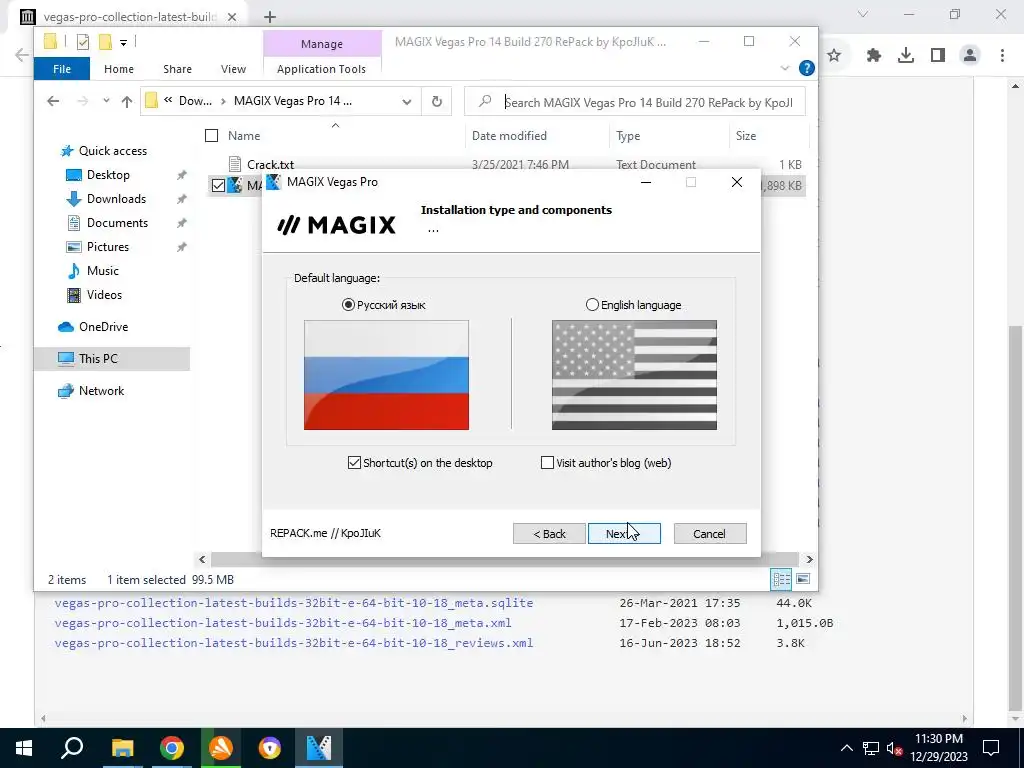This screenshot has height=768, width=1024.
Task: Open Quick access in navigation pane
Action: click(x=112, y=151)
